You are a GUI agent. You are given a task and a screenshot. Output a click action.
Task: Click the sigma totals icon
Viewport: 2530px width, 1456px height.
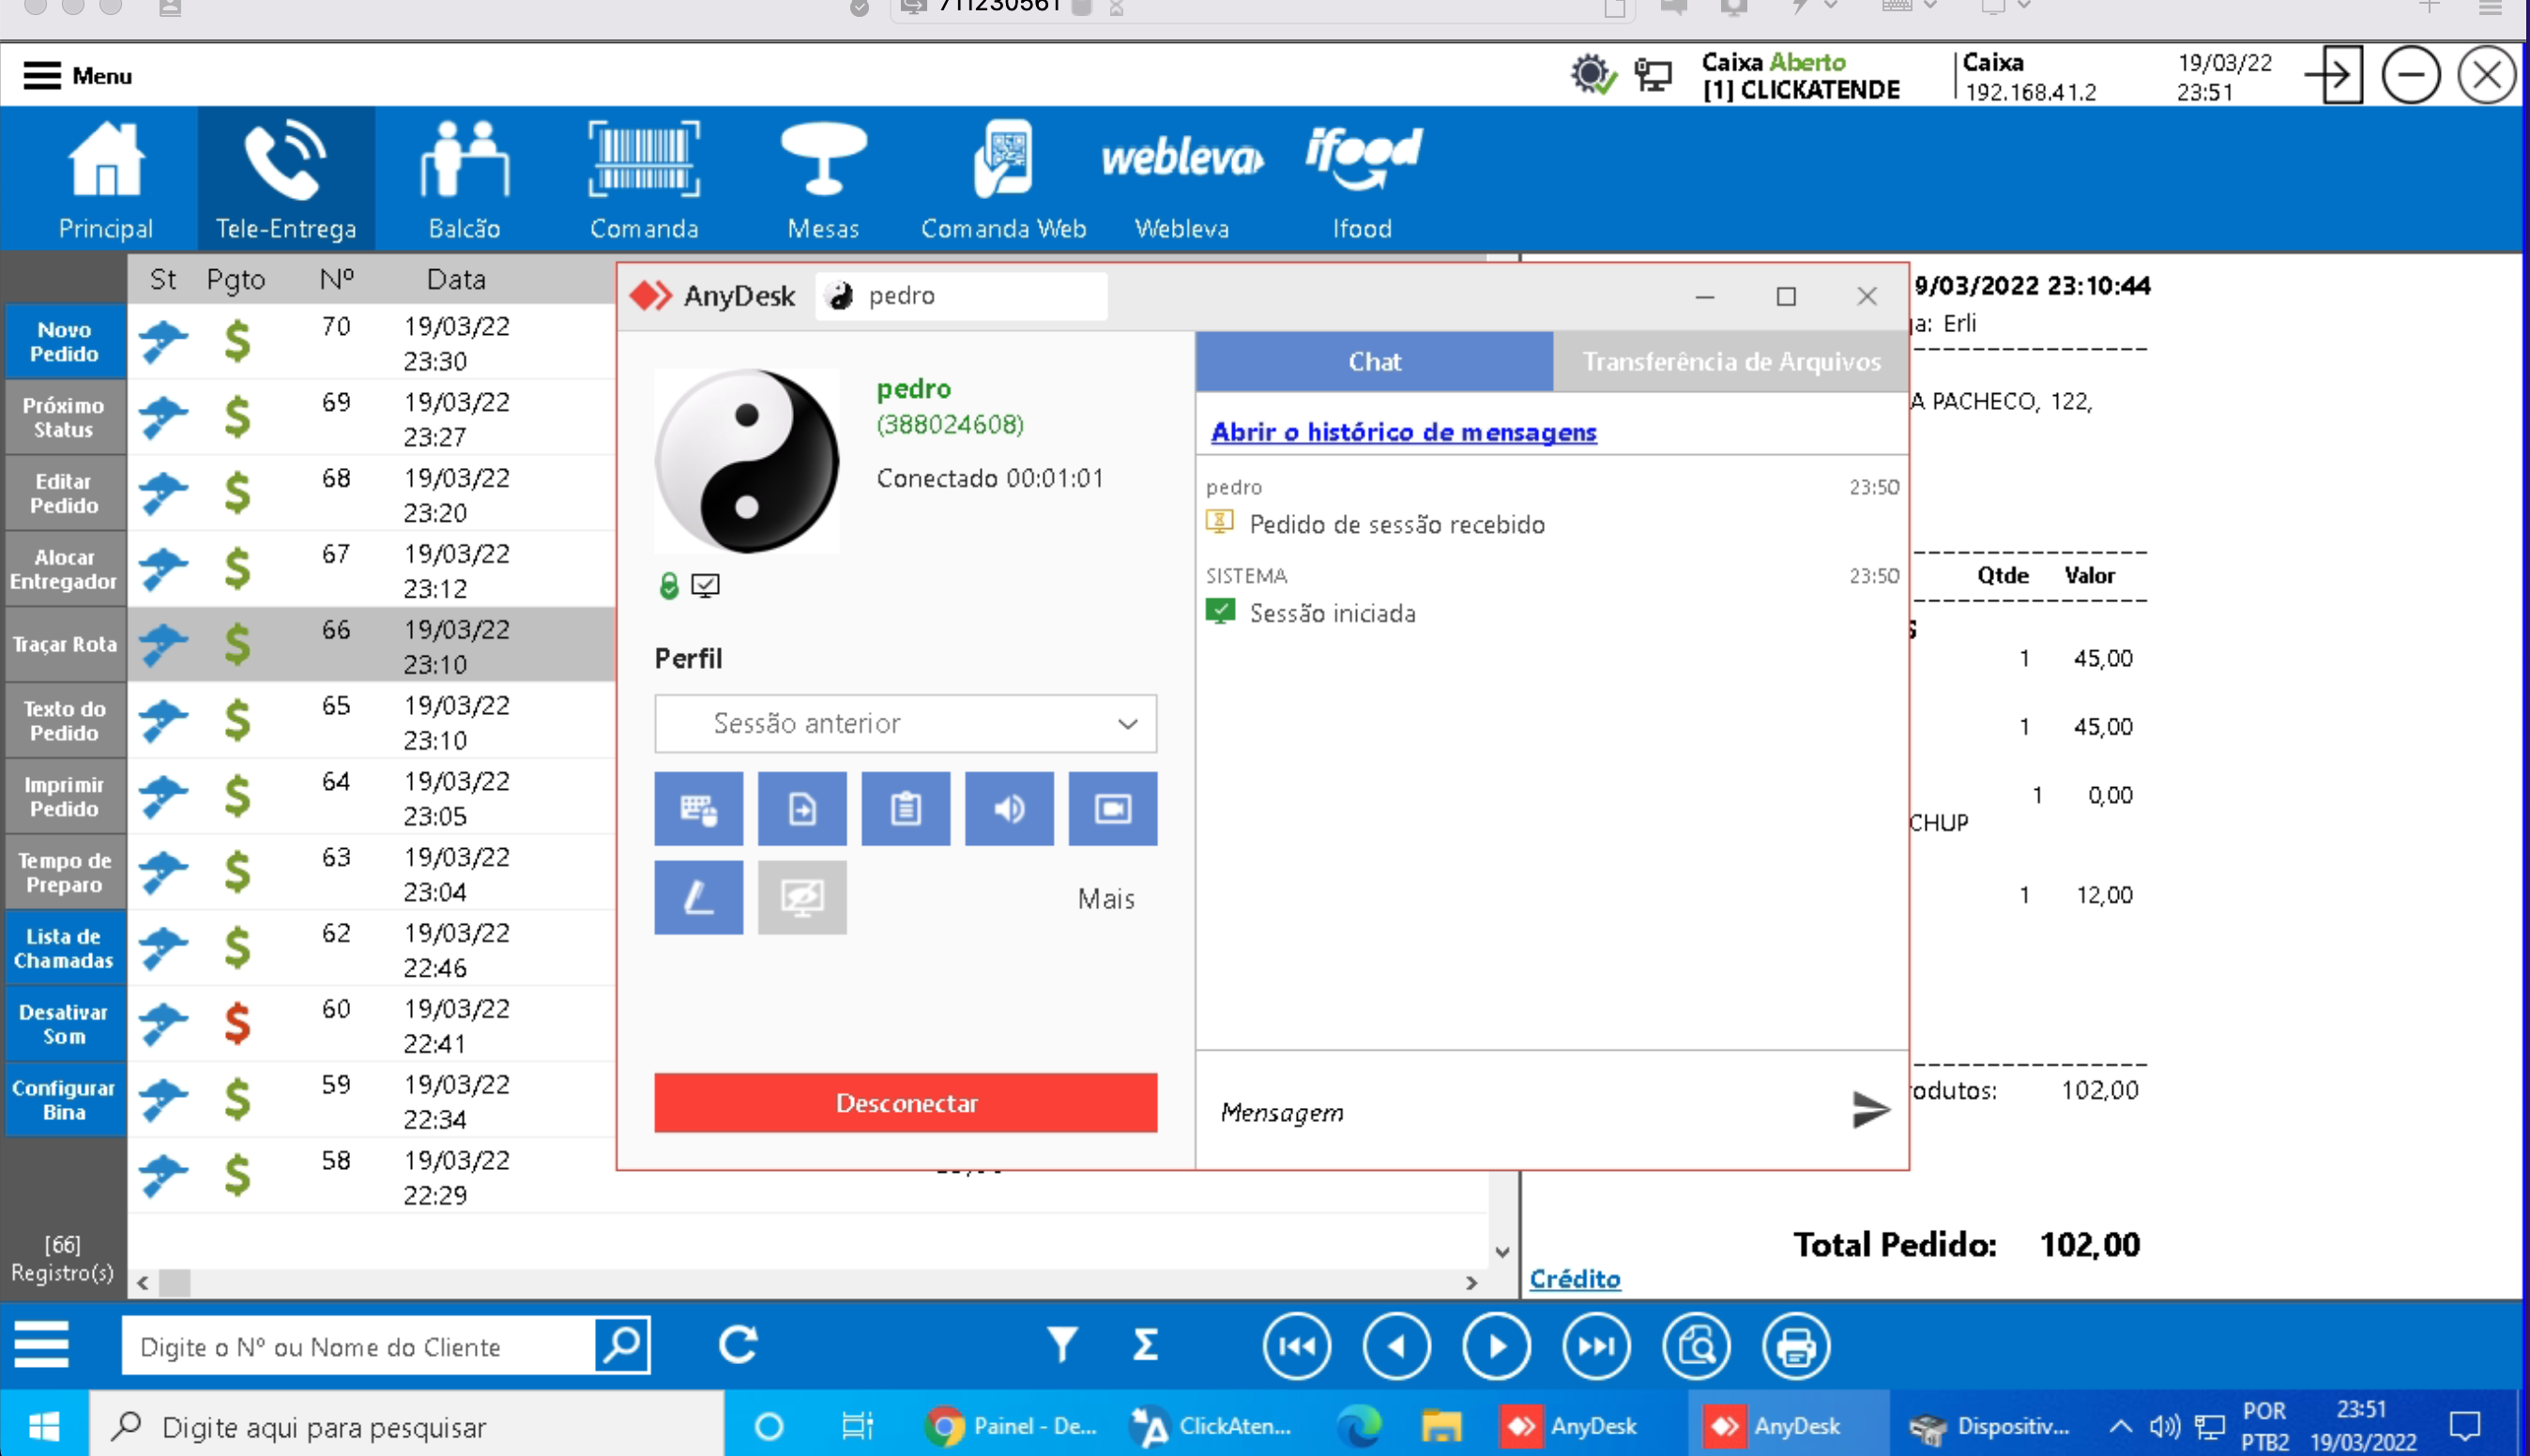(x=1146, y=1345)
